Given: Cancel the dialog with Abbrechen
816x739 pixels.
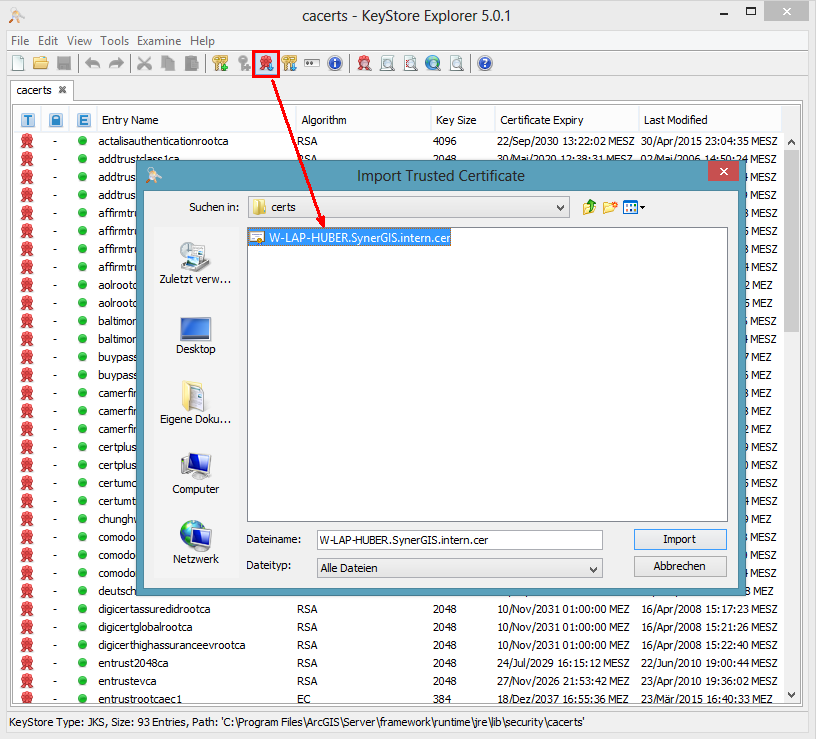Looking at the screenshot, I should pos(680,566).
